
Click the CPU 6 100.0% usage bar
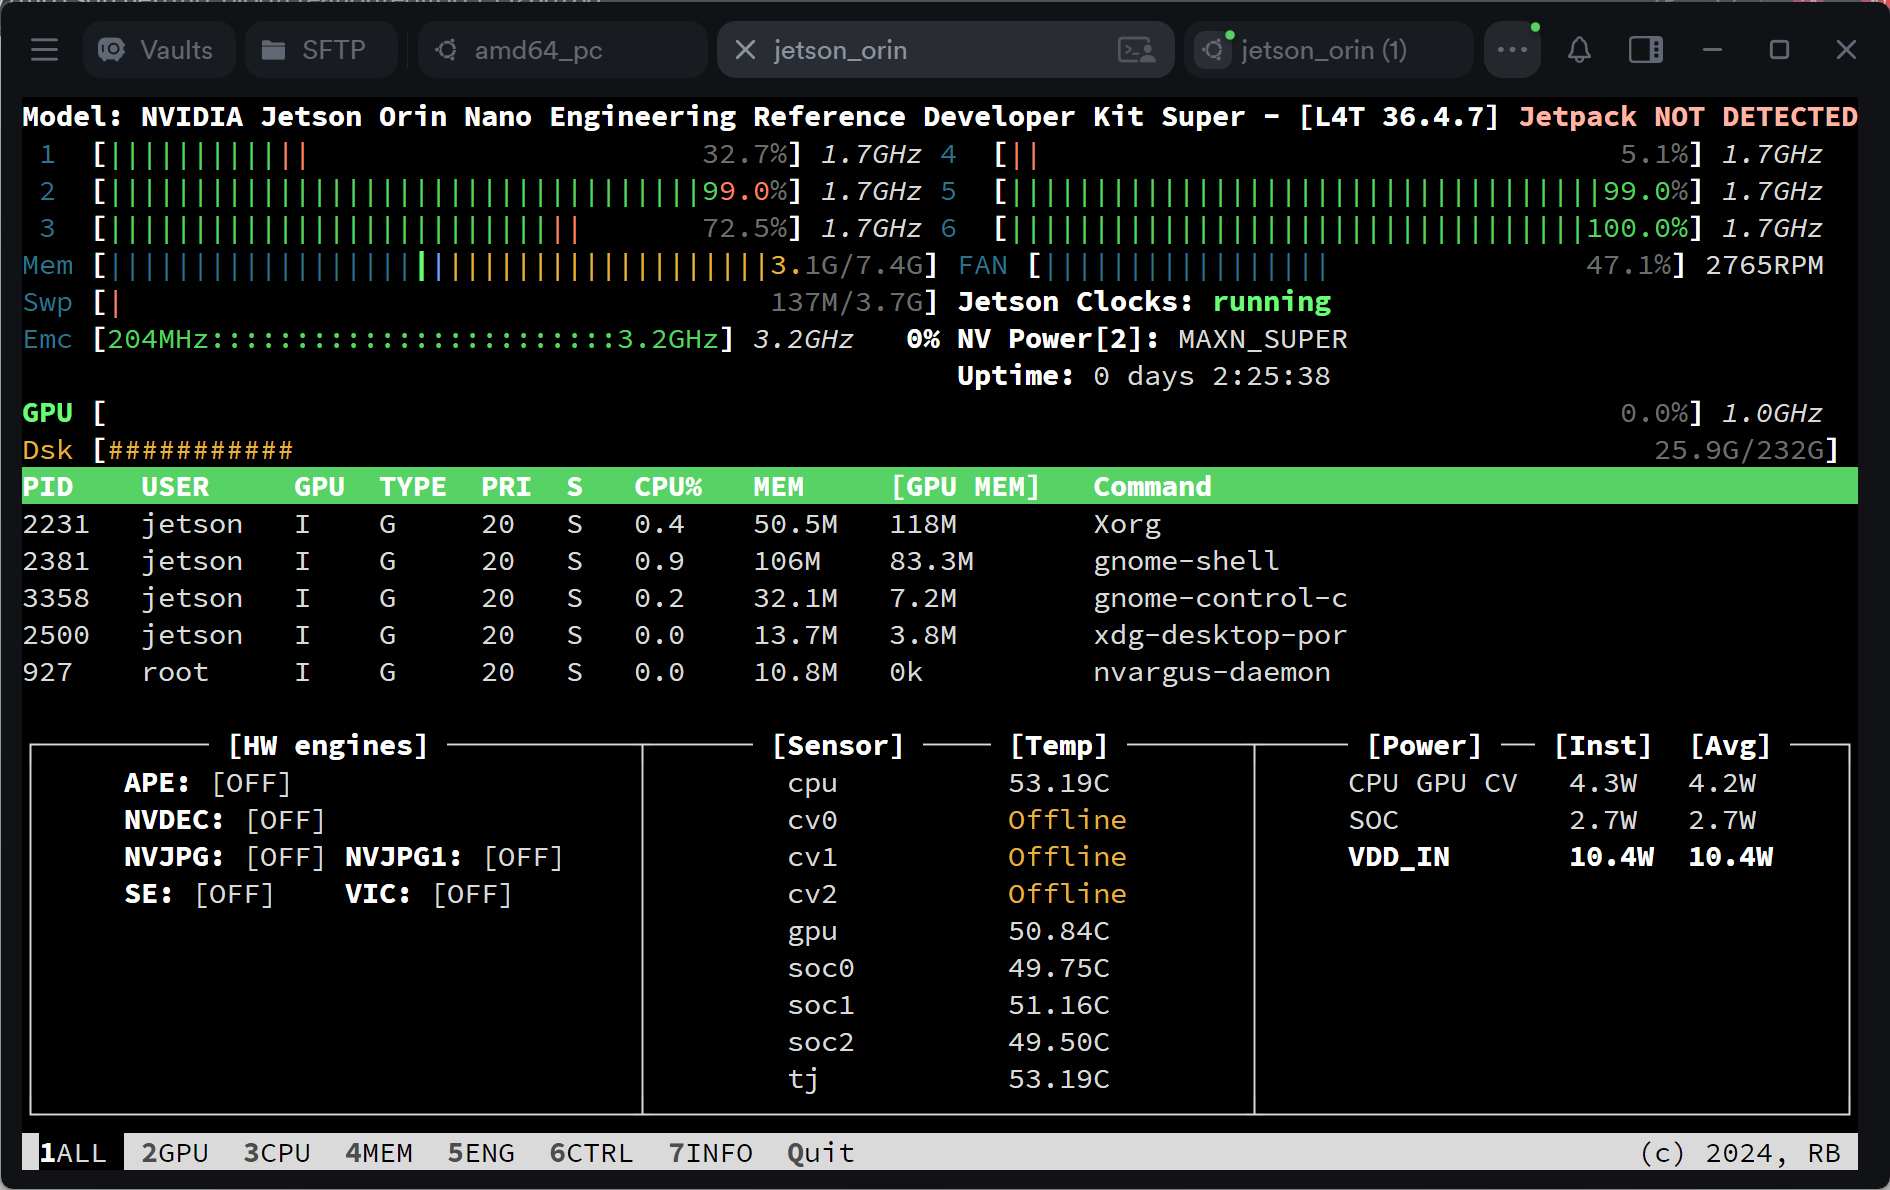tap(1348, 229)
